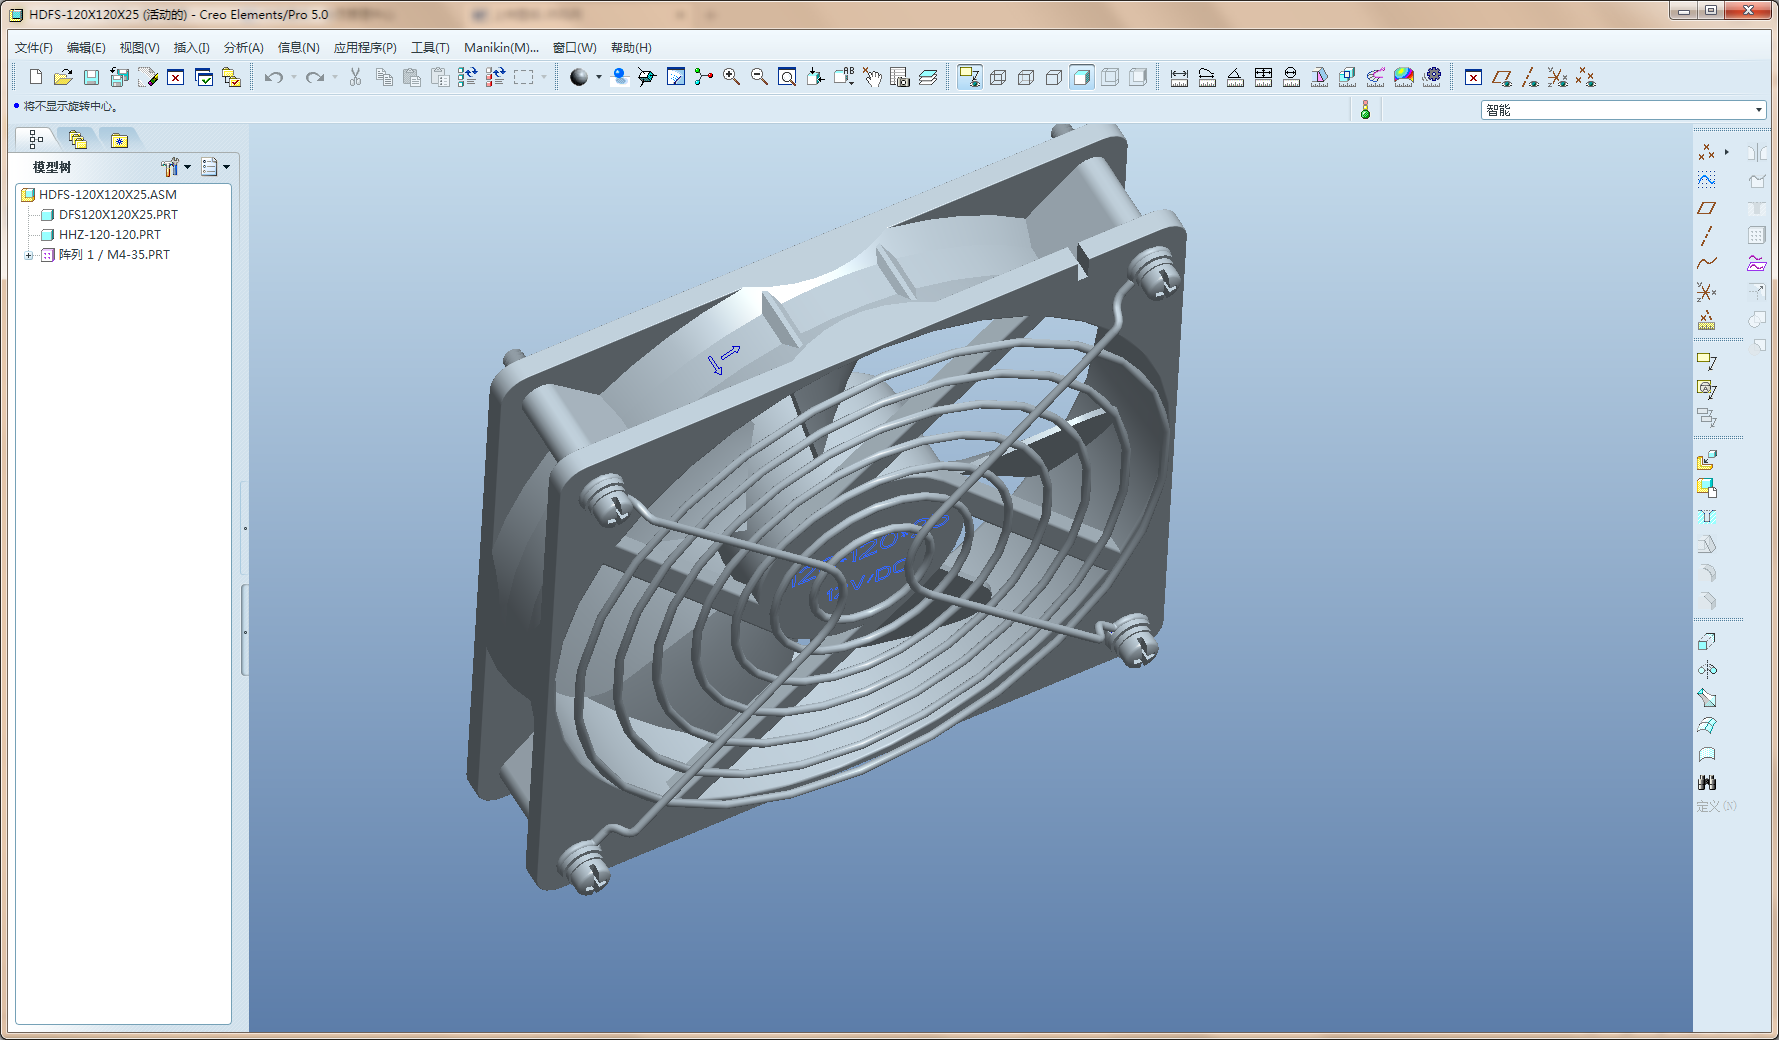Click the Hole tool in right toolbar
1779x1040 pixels.
1707,516
